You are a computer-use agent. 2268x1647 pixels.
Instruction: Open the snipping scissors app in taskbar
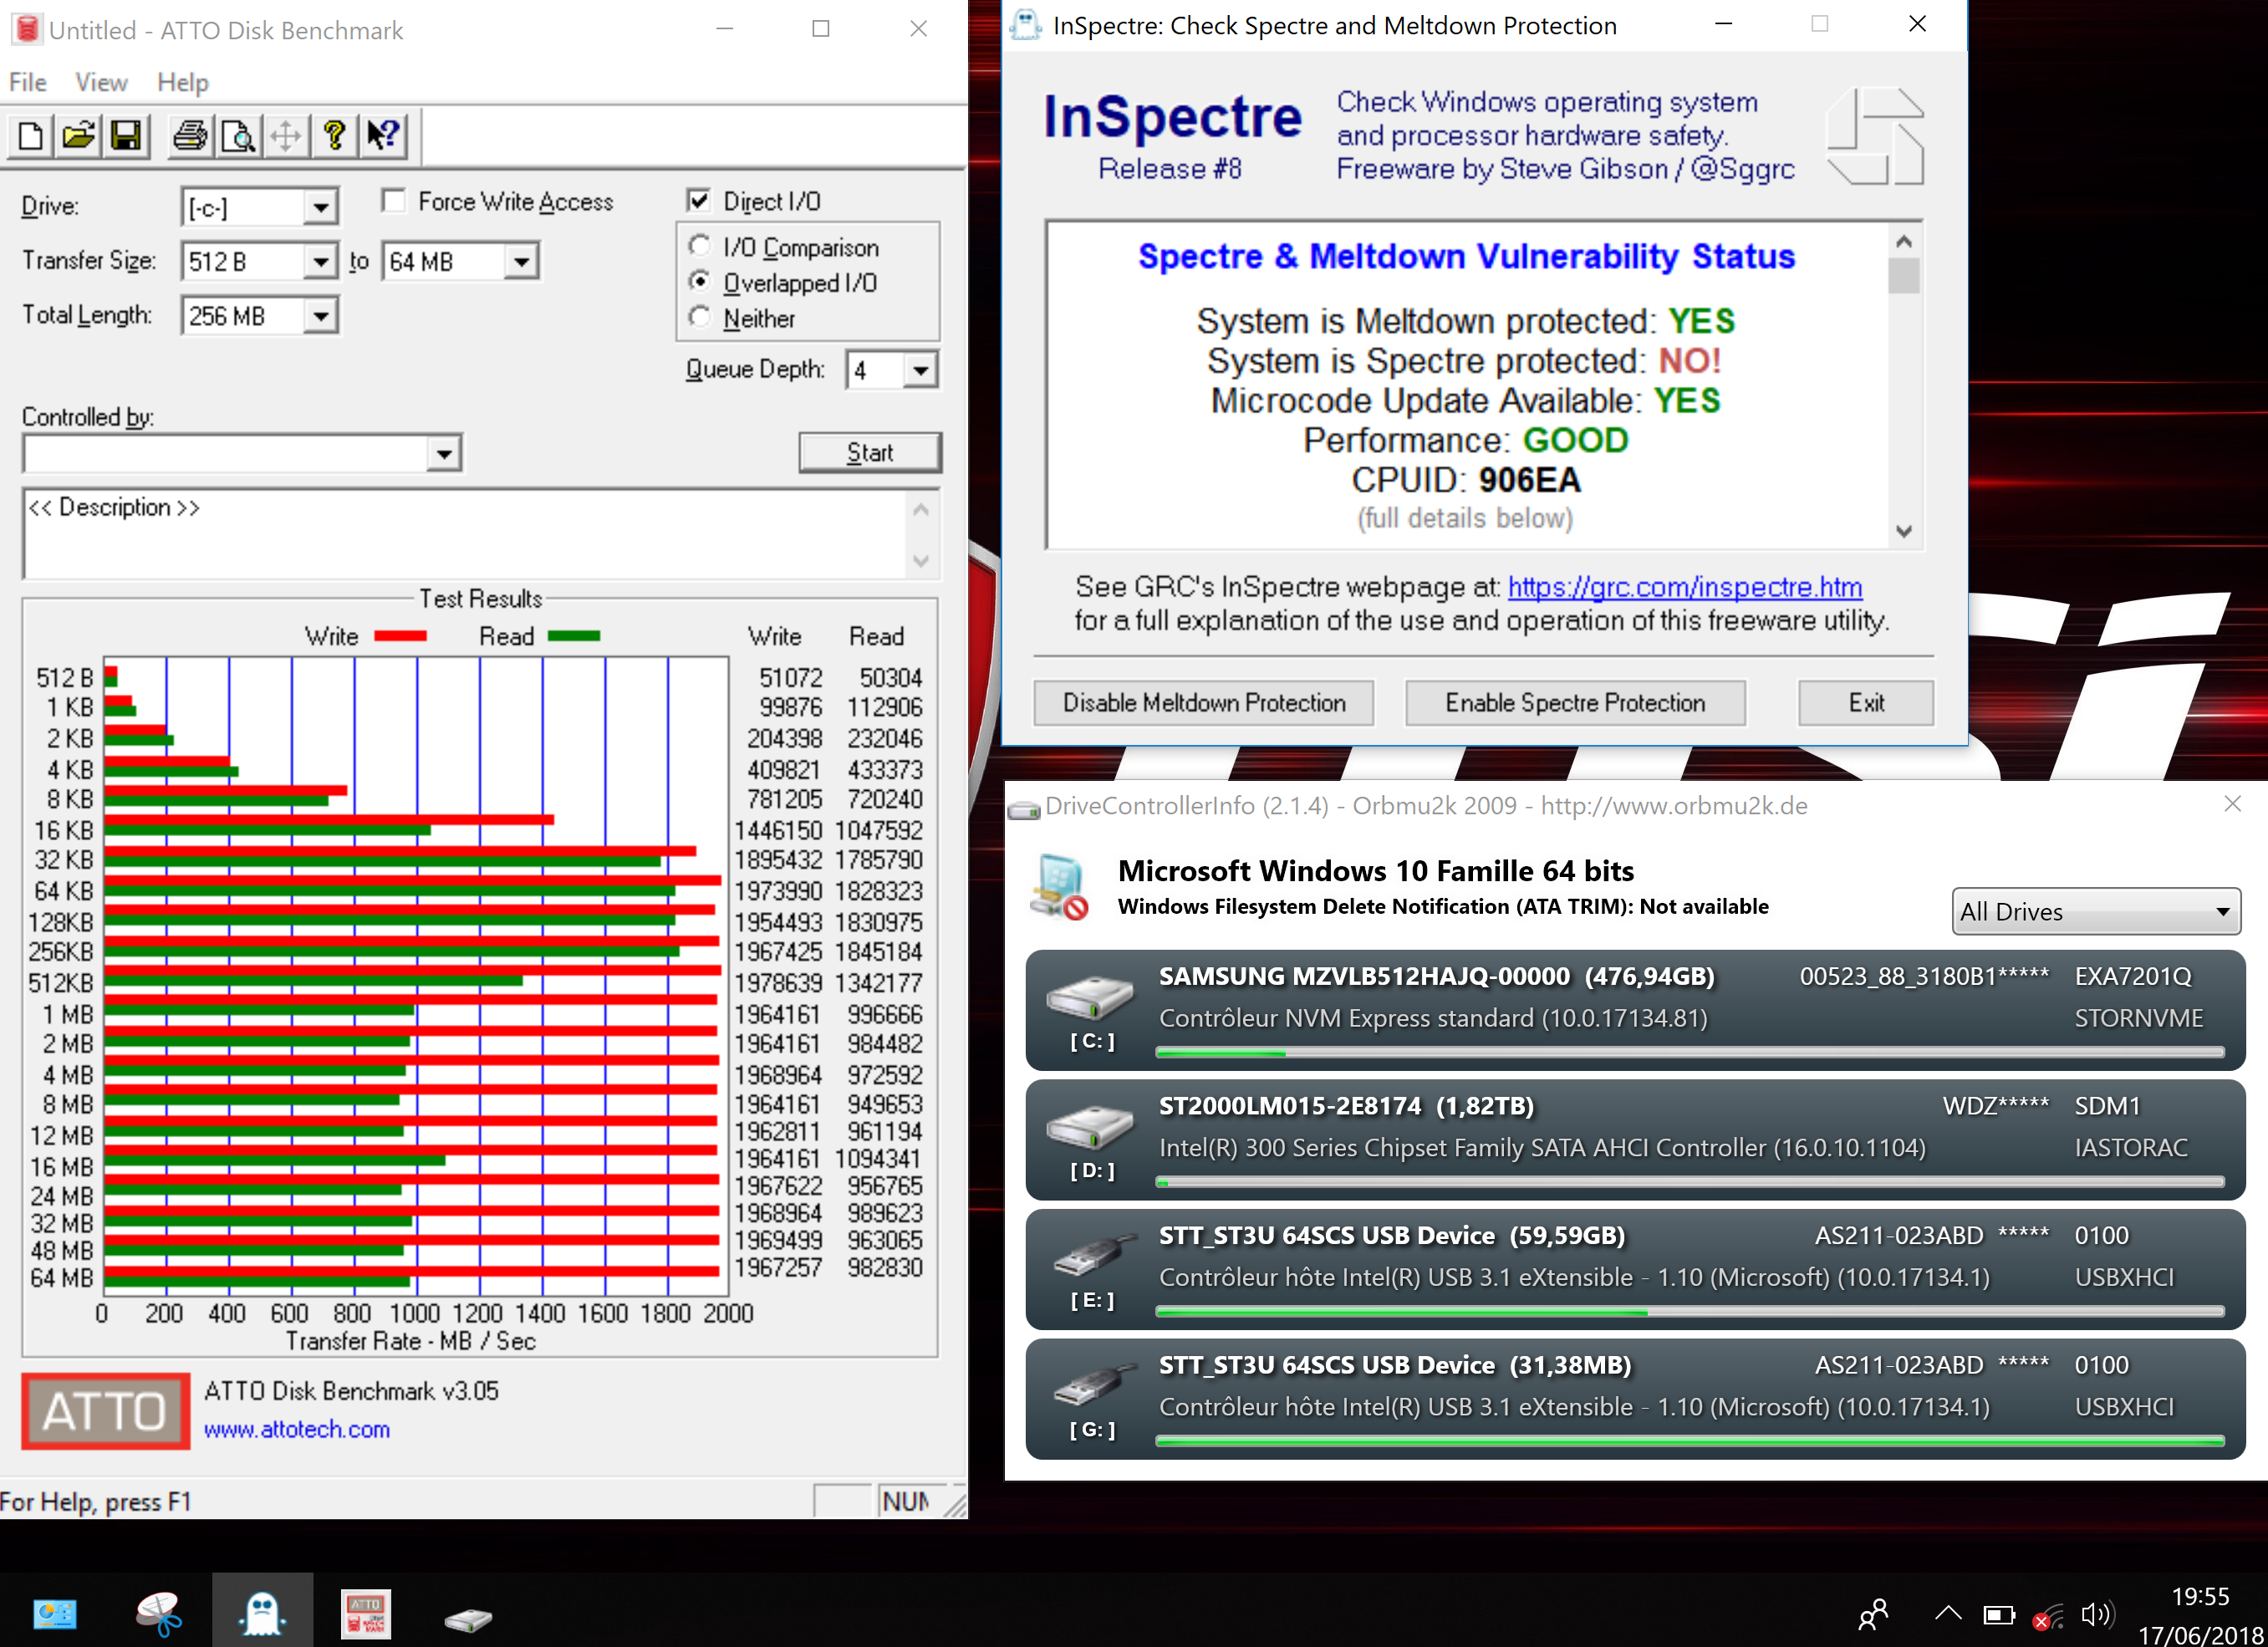[158, 1612]
